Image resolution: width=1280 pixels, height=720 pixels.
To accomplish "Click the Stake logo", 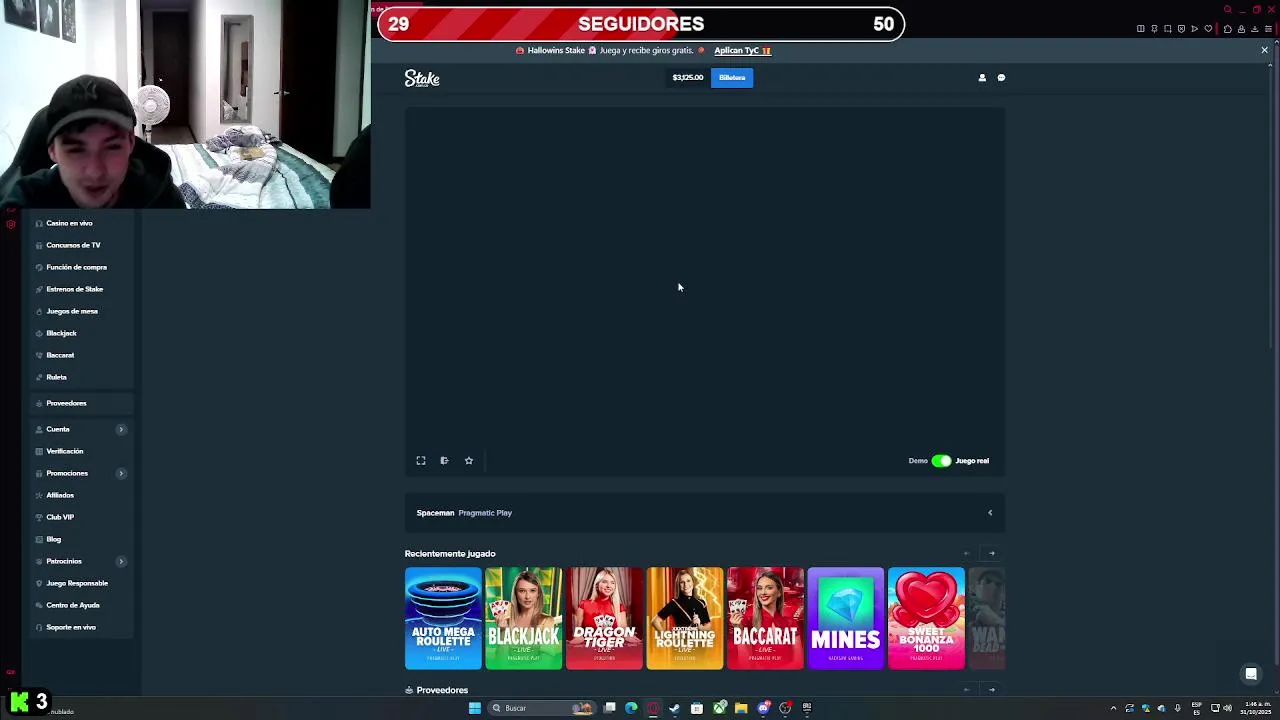I will coord(422,78).
